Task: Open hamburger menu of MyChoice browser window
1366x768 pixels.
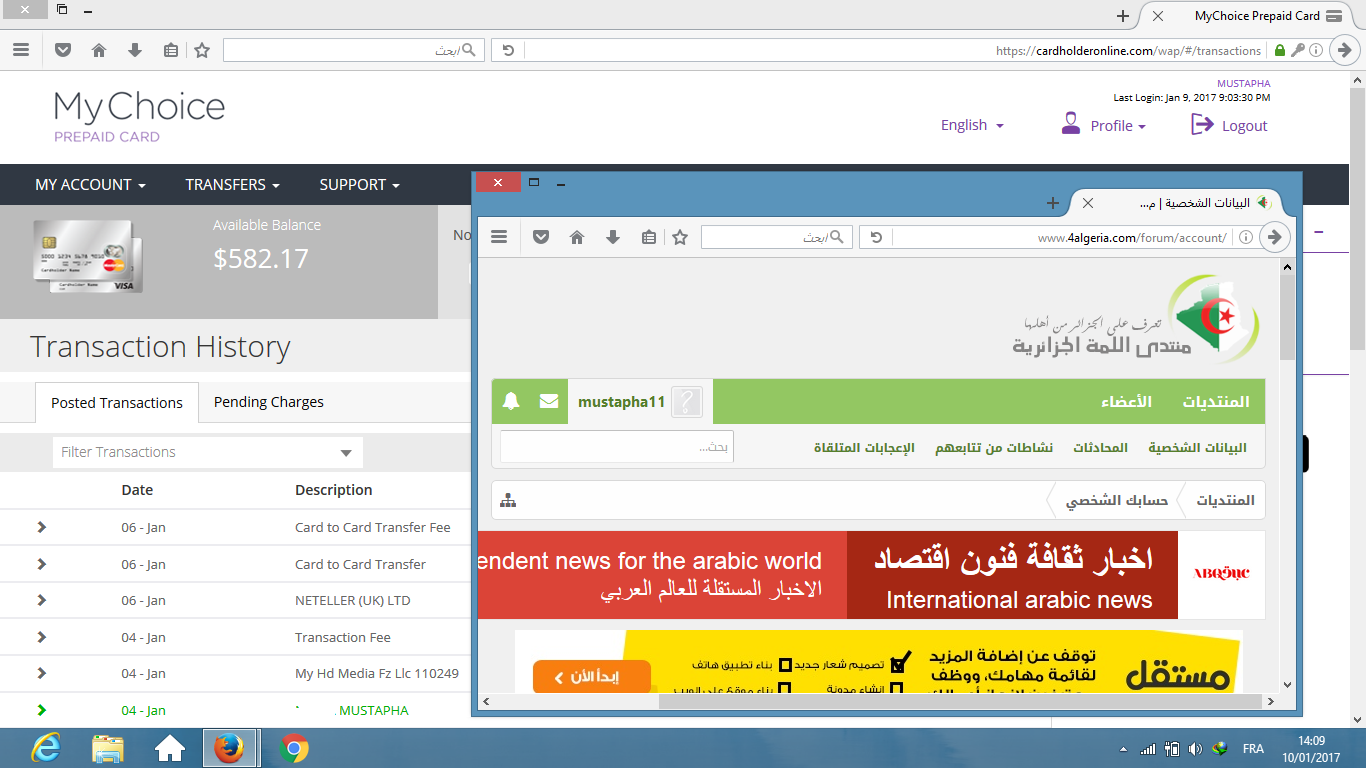Action: [21, 50]
